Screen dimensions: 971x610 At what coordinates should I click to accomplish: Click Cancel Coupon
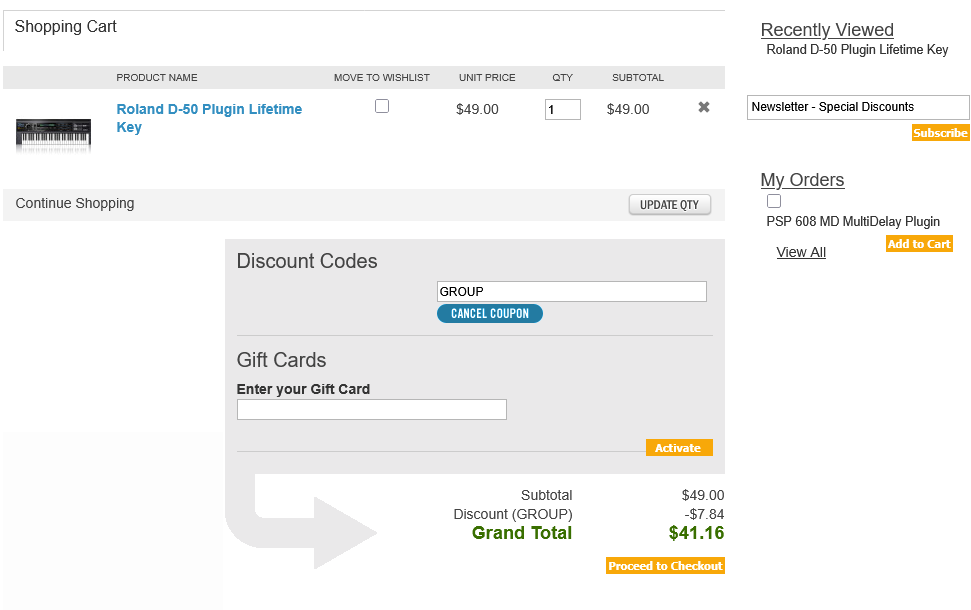(x=489, y=313)
